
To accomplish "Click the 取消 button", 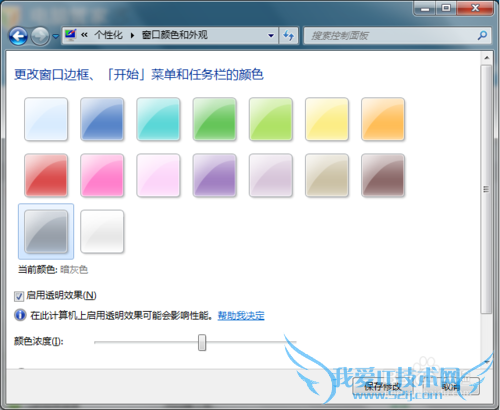I will point(452,387).
